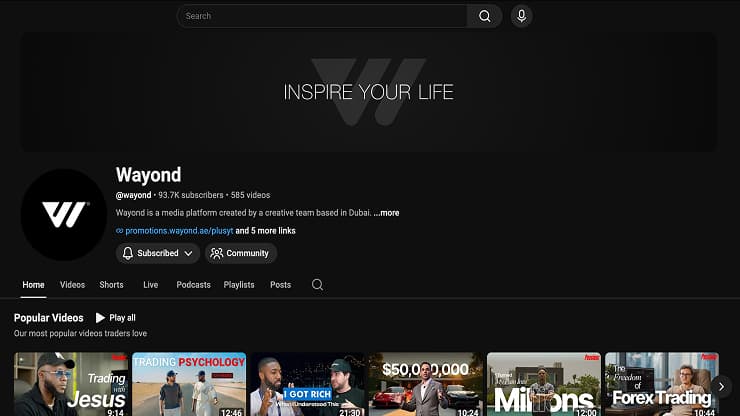Start voice search with microphone icon
This screenshot has width=740, height=416.
coord(521,16)
